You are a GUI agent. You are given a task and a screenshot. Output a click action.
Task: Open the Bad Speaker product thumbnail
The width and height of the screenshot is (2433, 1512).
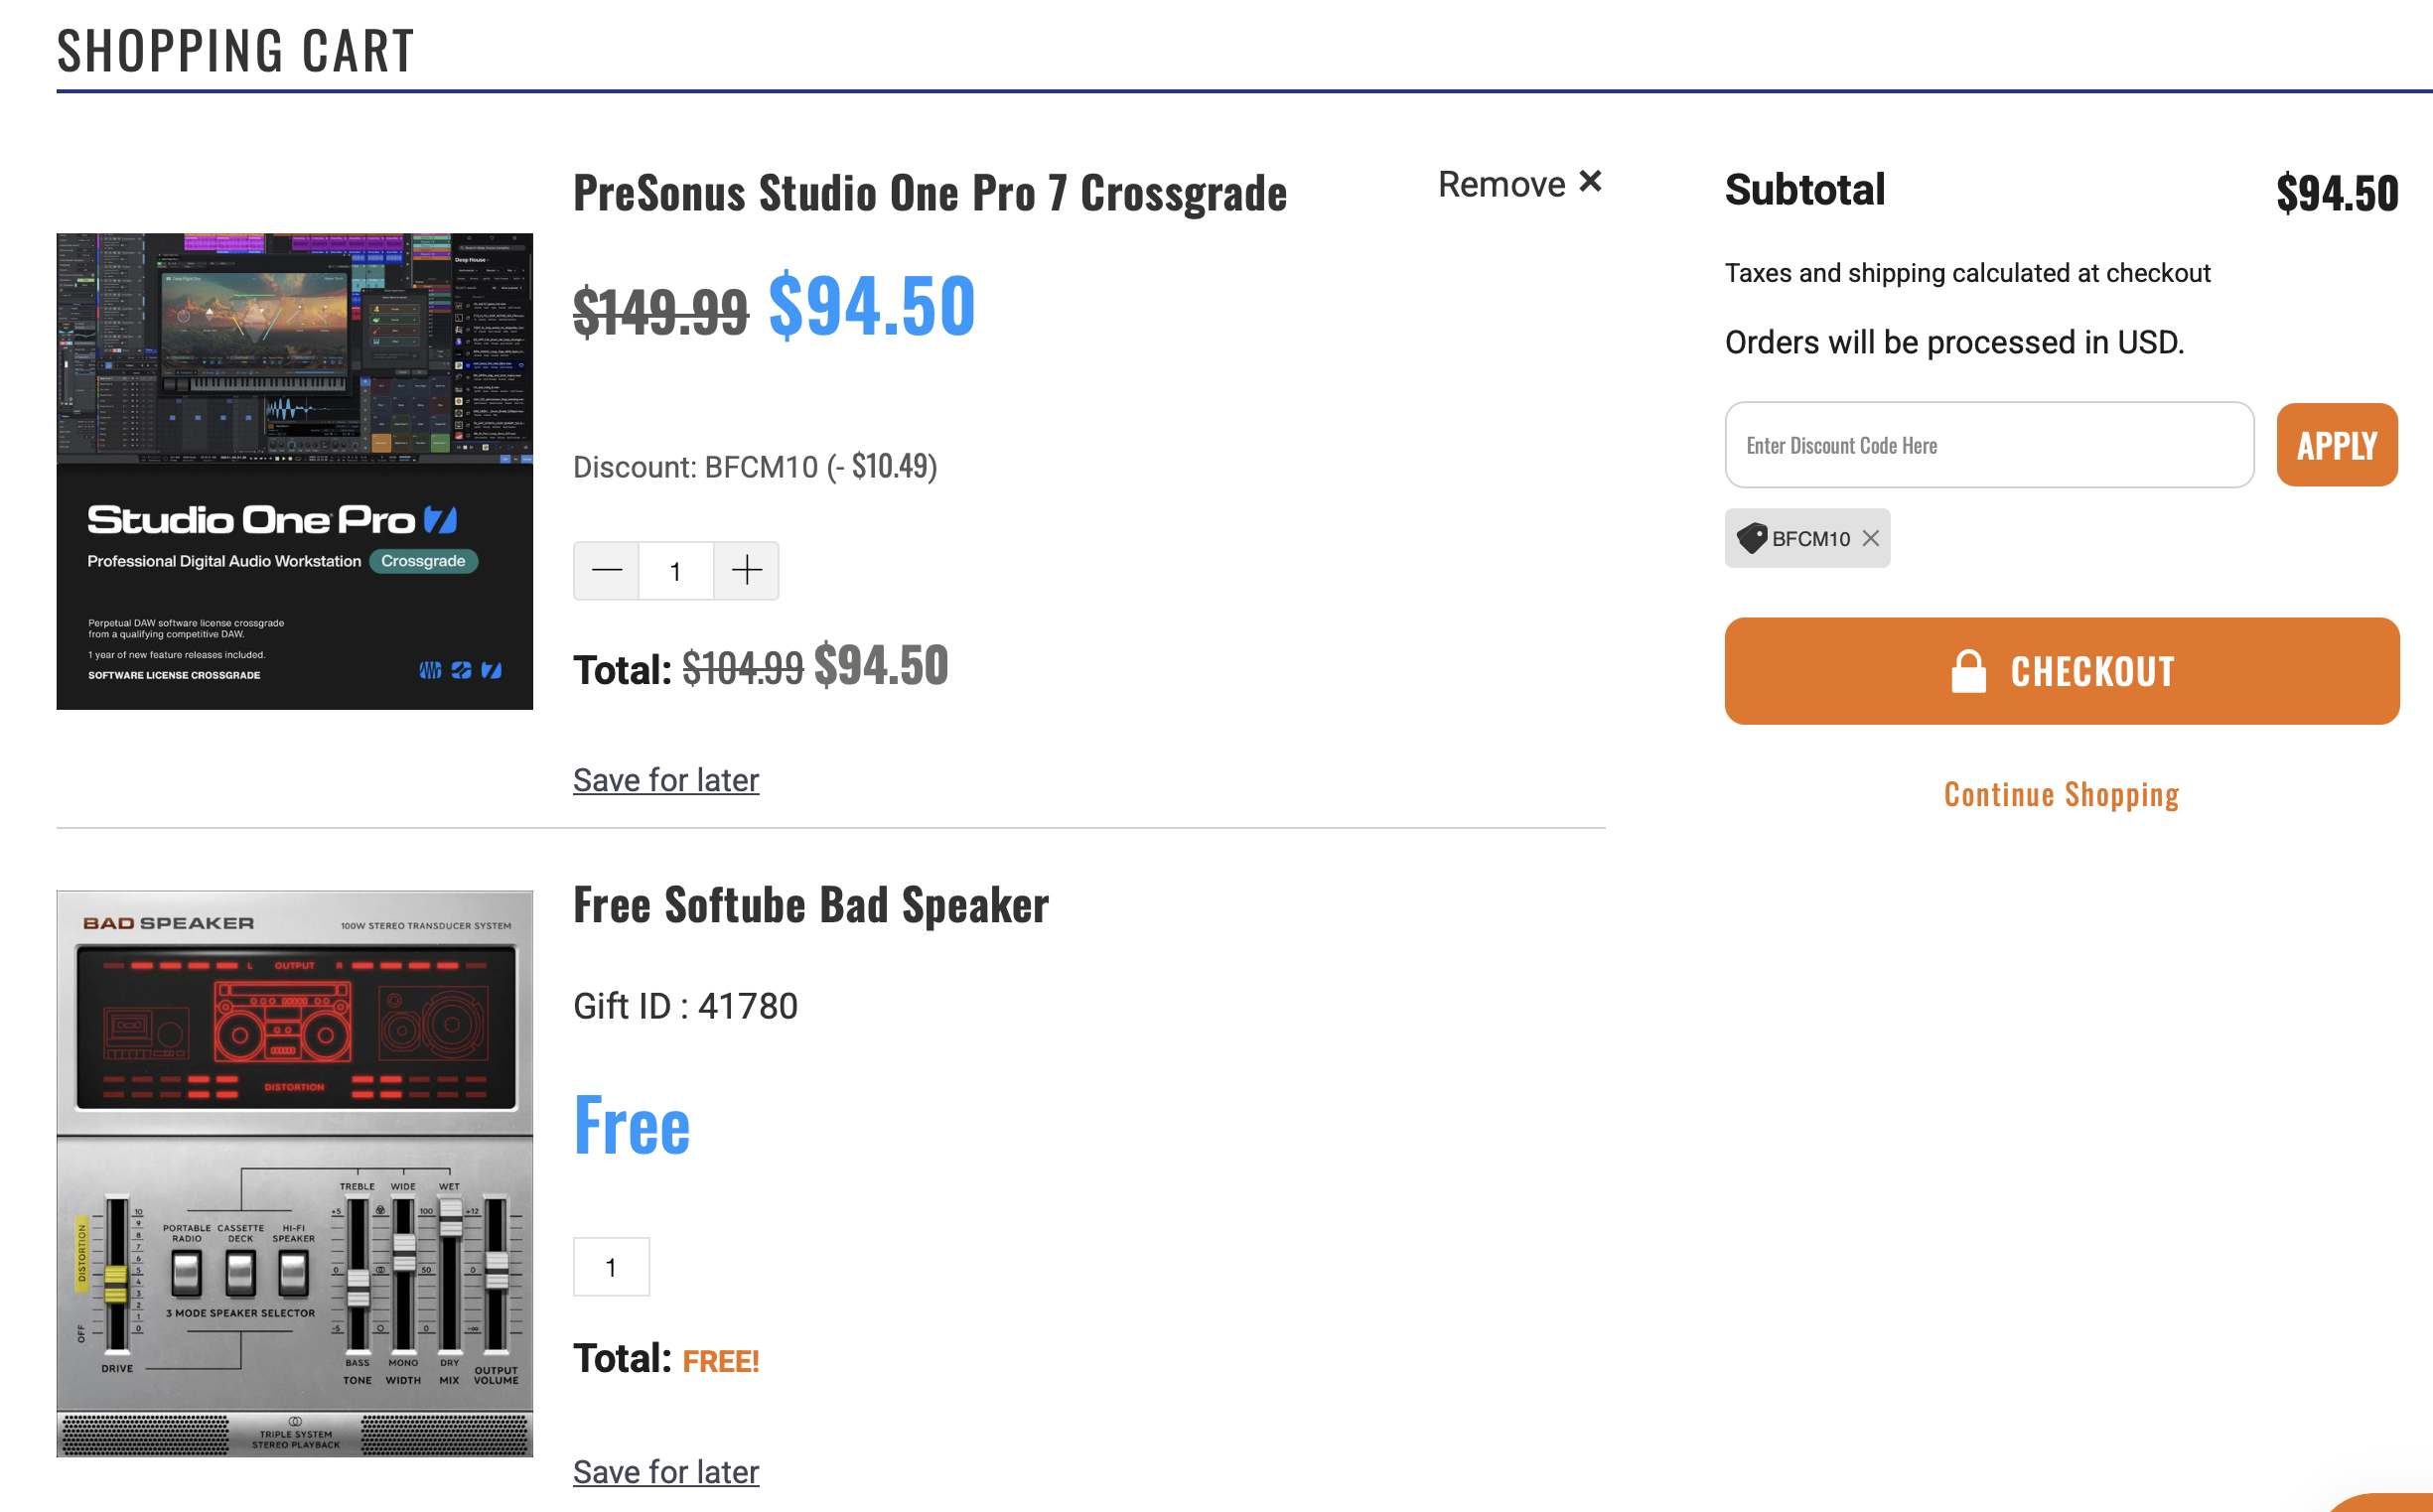tap(295, 1173)
